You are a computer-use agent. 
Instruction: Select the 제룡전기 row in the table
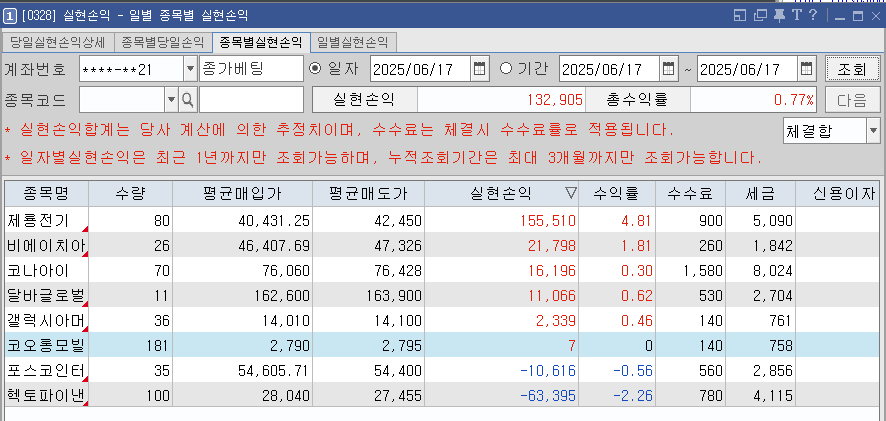tap(46, 219)
